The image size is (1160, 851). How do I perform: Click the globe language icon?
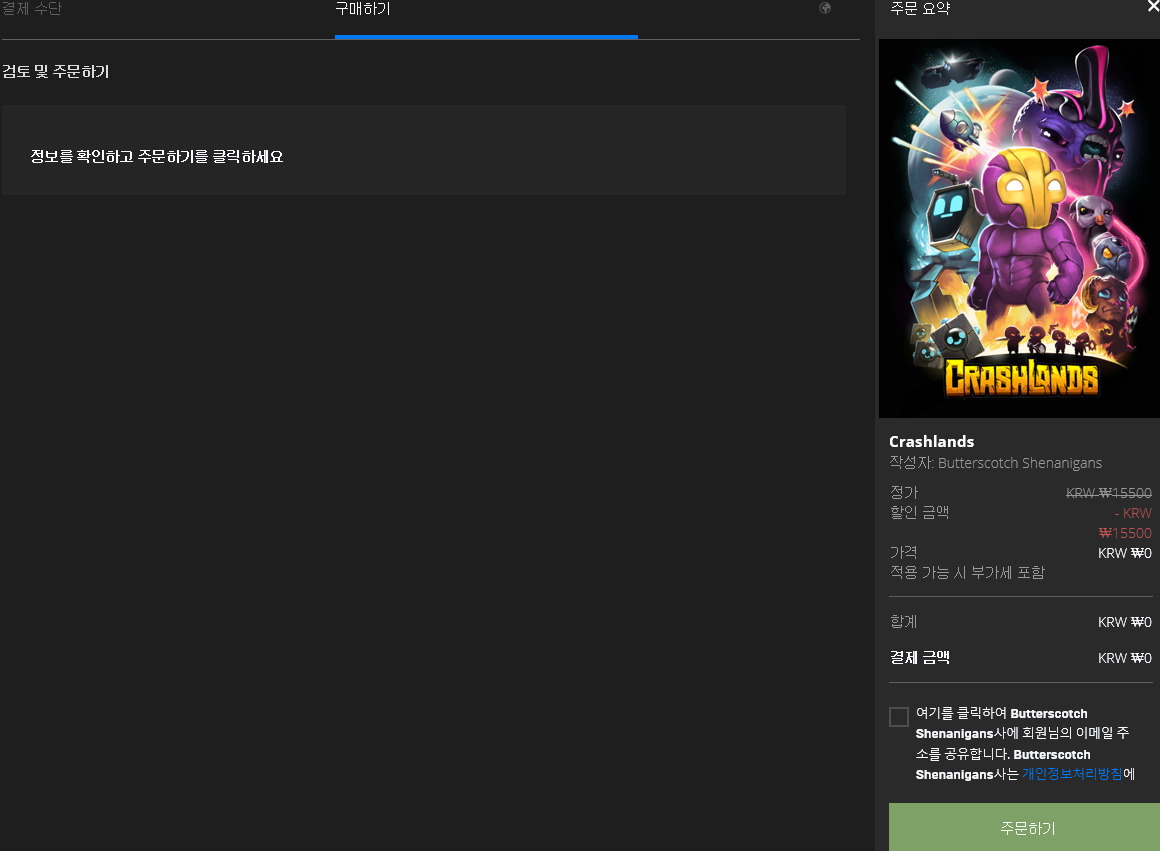coord(825,8)
